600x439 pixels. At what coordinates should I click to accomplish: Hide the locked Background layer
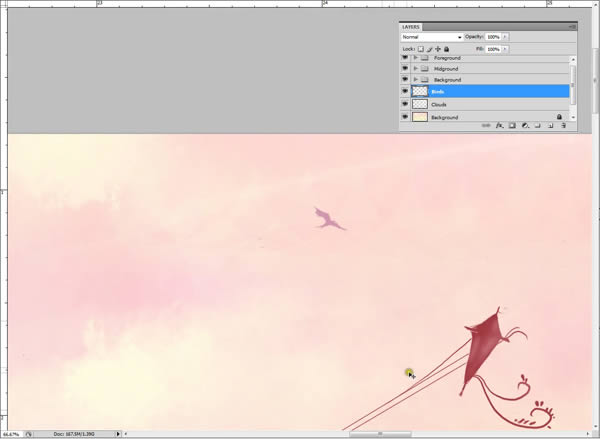(405, 117)
